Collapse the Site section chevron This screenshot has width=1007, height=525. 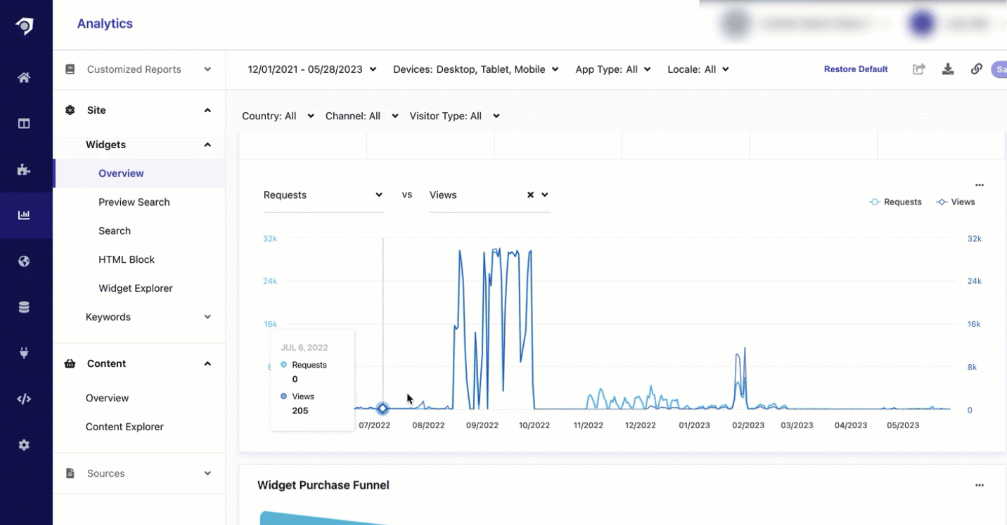coord(207,110)
